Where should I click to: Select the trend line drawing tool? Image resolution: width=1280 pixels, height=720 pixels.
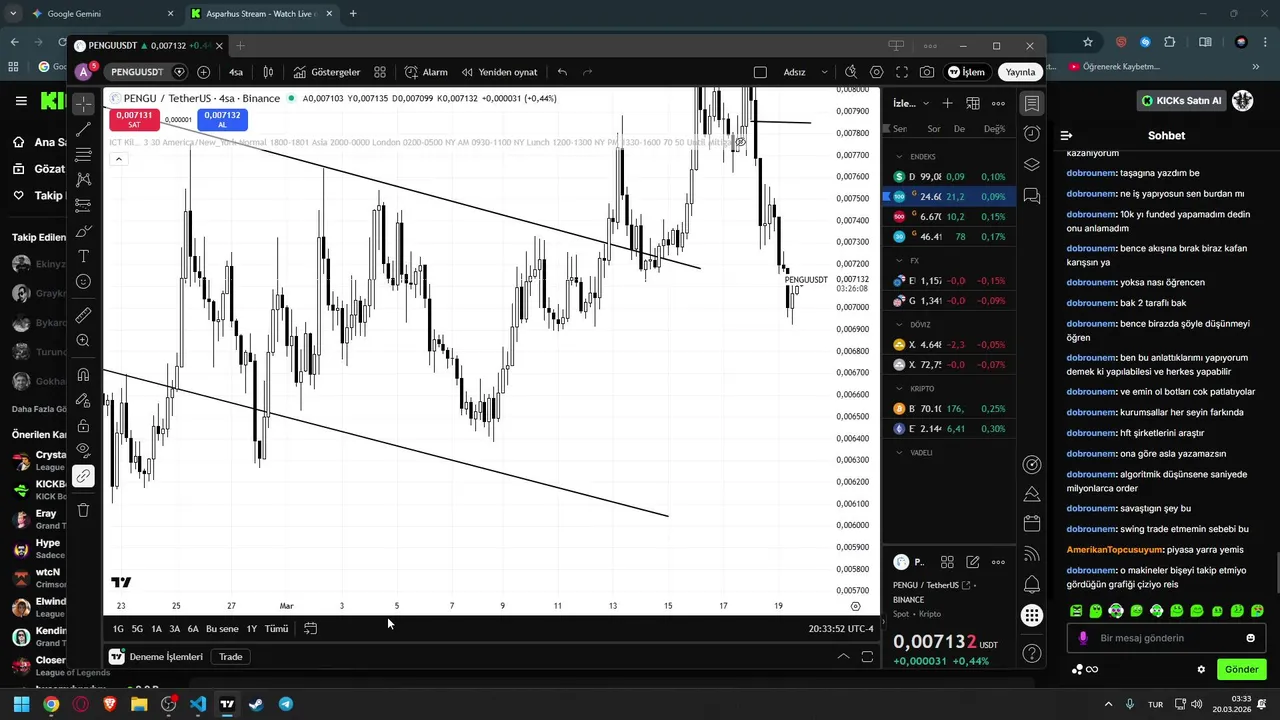tap(84, 129)
